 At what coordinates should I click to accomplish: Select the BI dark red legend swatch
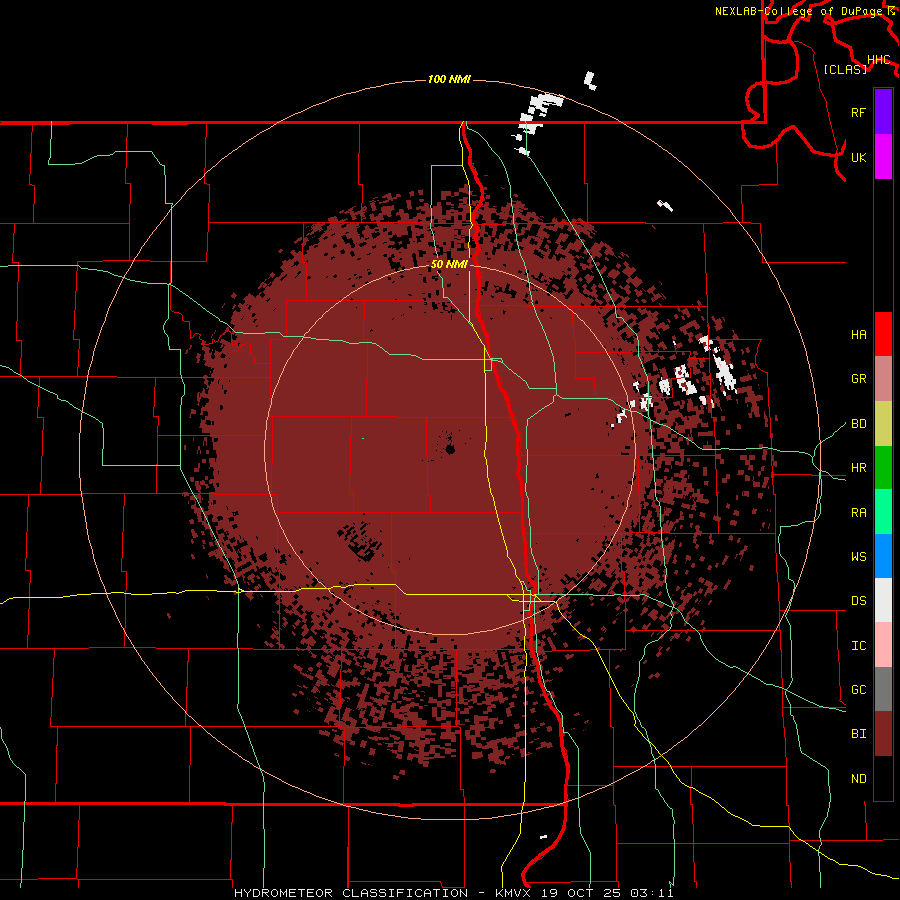[883, 734]
